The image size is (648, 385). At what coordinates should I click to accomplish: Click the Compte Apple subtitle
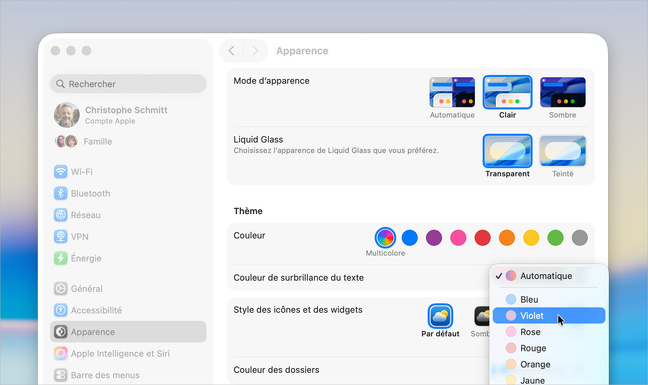[x=110, y=121]
